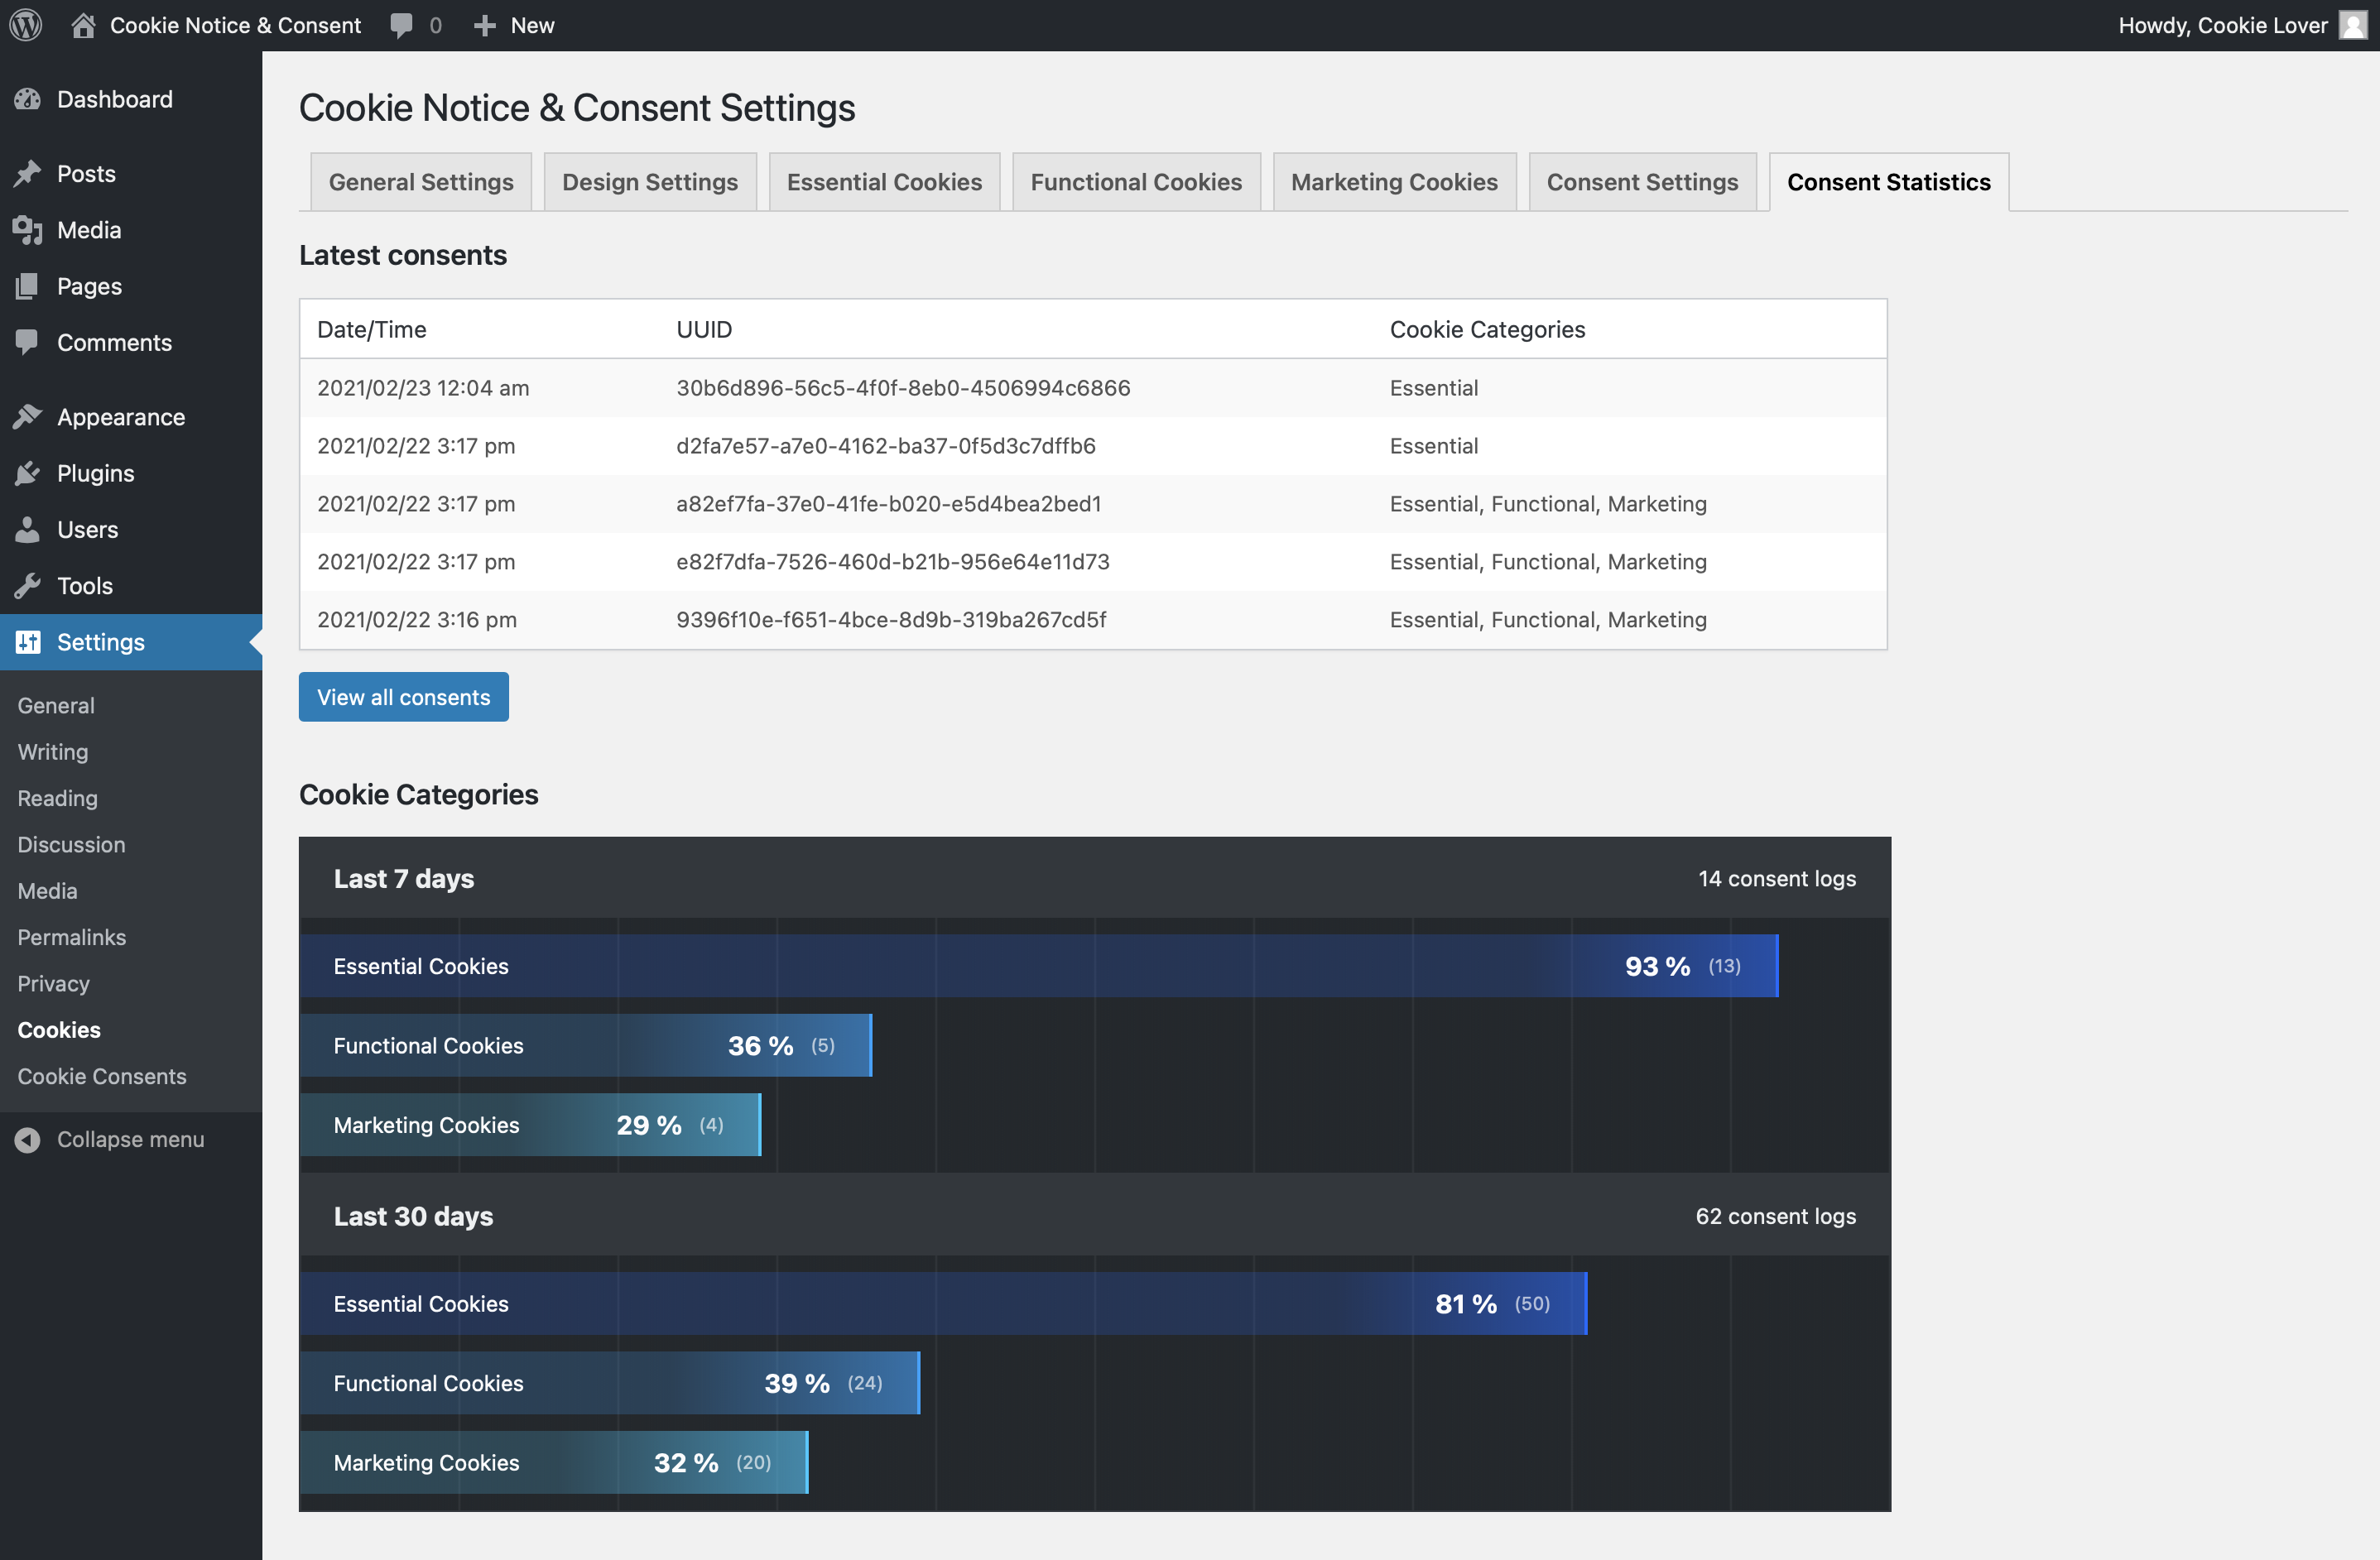Click the Essential Cookies 93 % bar
This screenshot has width=2380, height=1560.
pos(1039,966)
